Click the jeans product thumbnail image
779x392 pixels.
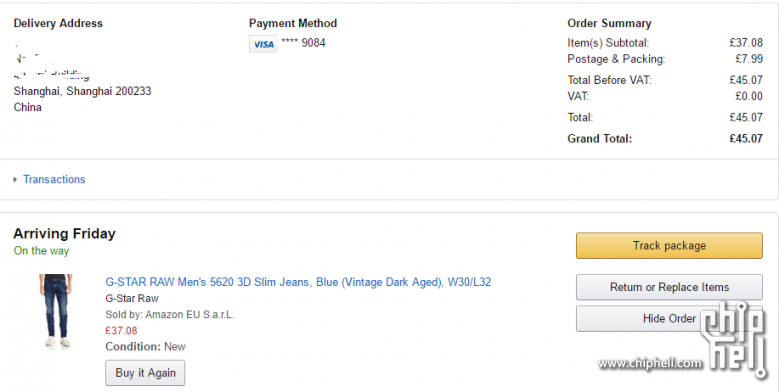coord(56,312)
